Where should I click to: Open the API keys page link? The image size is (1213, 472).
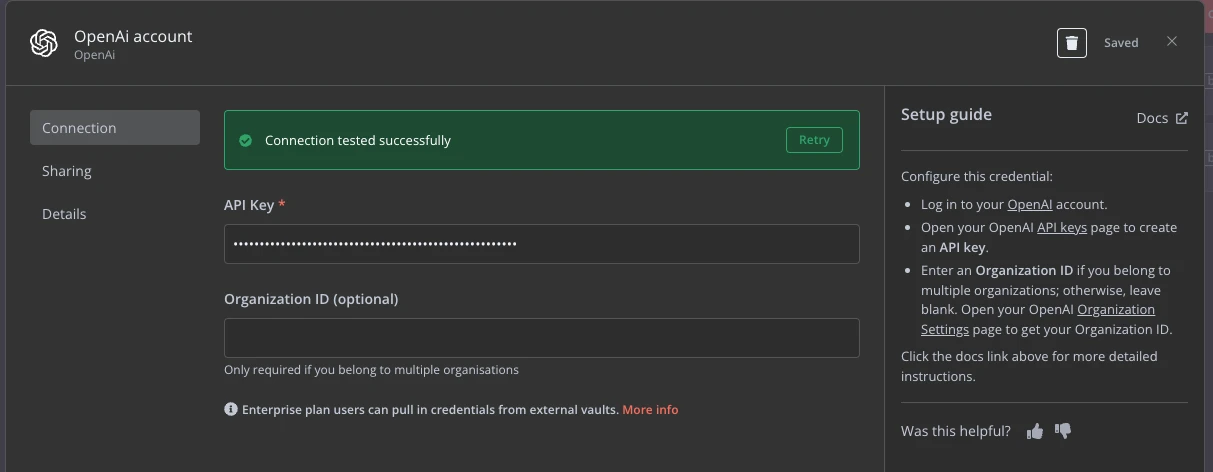(1061, 228)
